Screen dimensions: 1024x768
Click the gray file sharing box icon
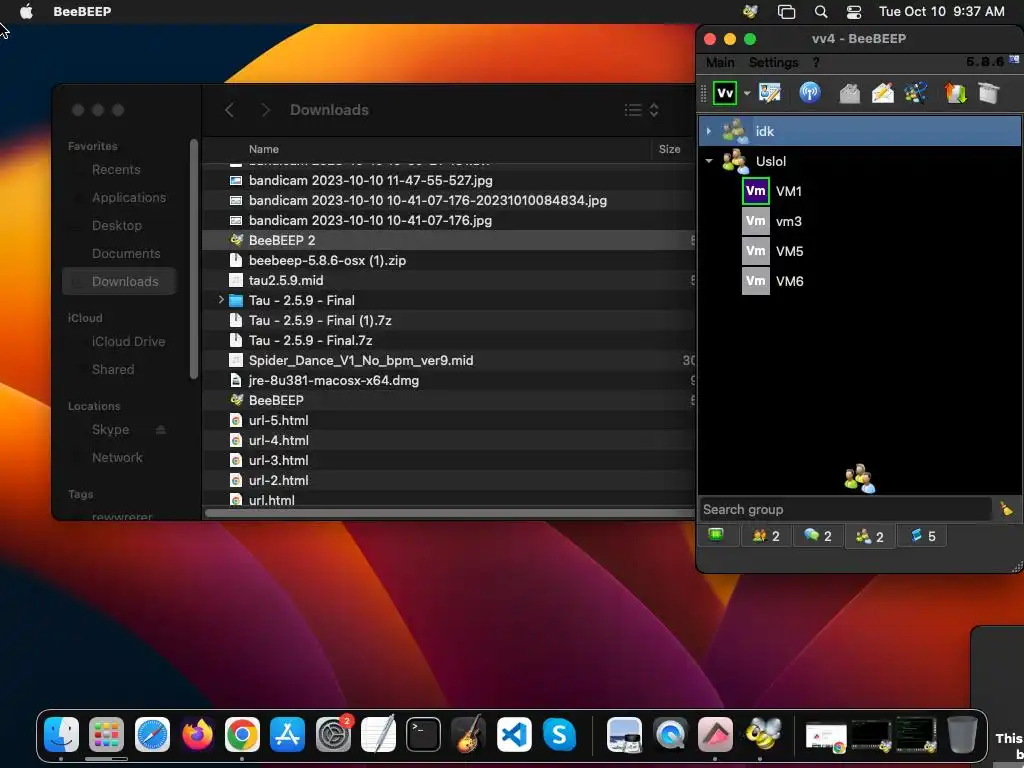(989, 93)
